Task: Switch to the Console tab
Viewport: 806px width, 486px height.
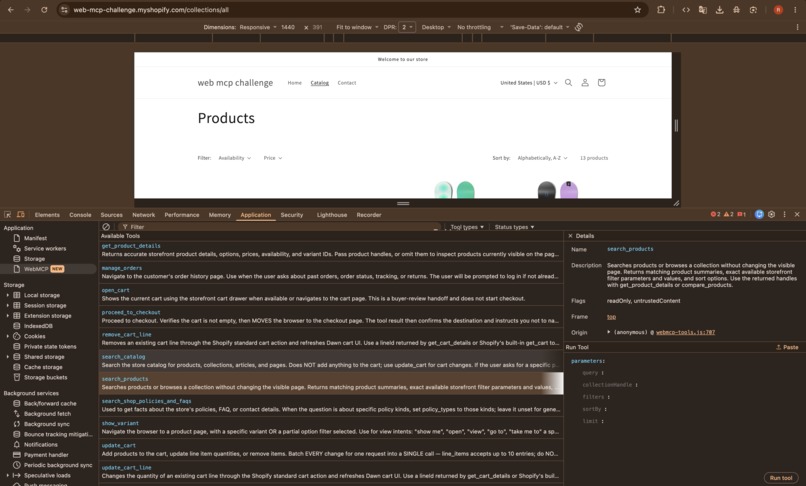Action: coord(80,215)
